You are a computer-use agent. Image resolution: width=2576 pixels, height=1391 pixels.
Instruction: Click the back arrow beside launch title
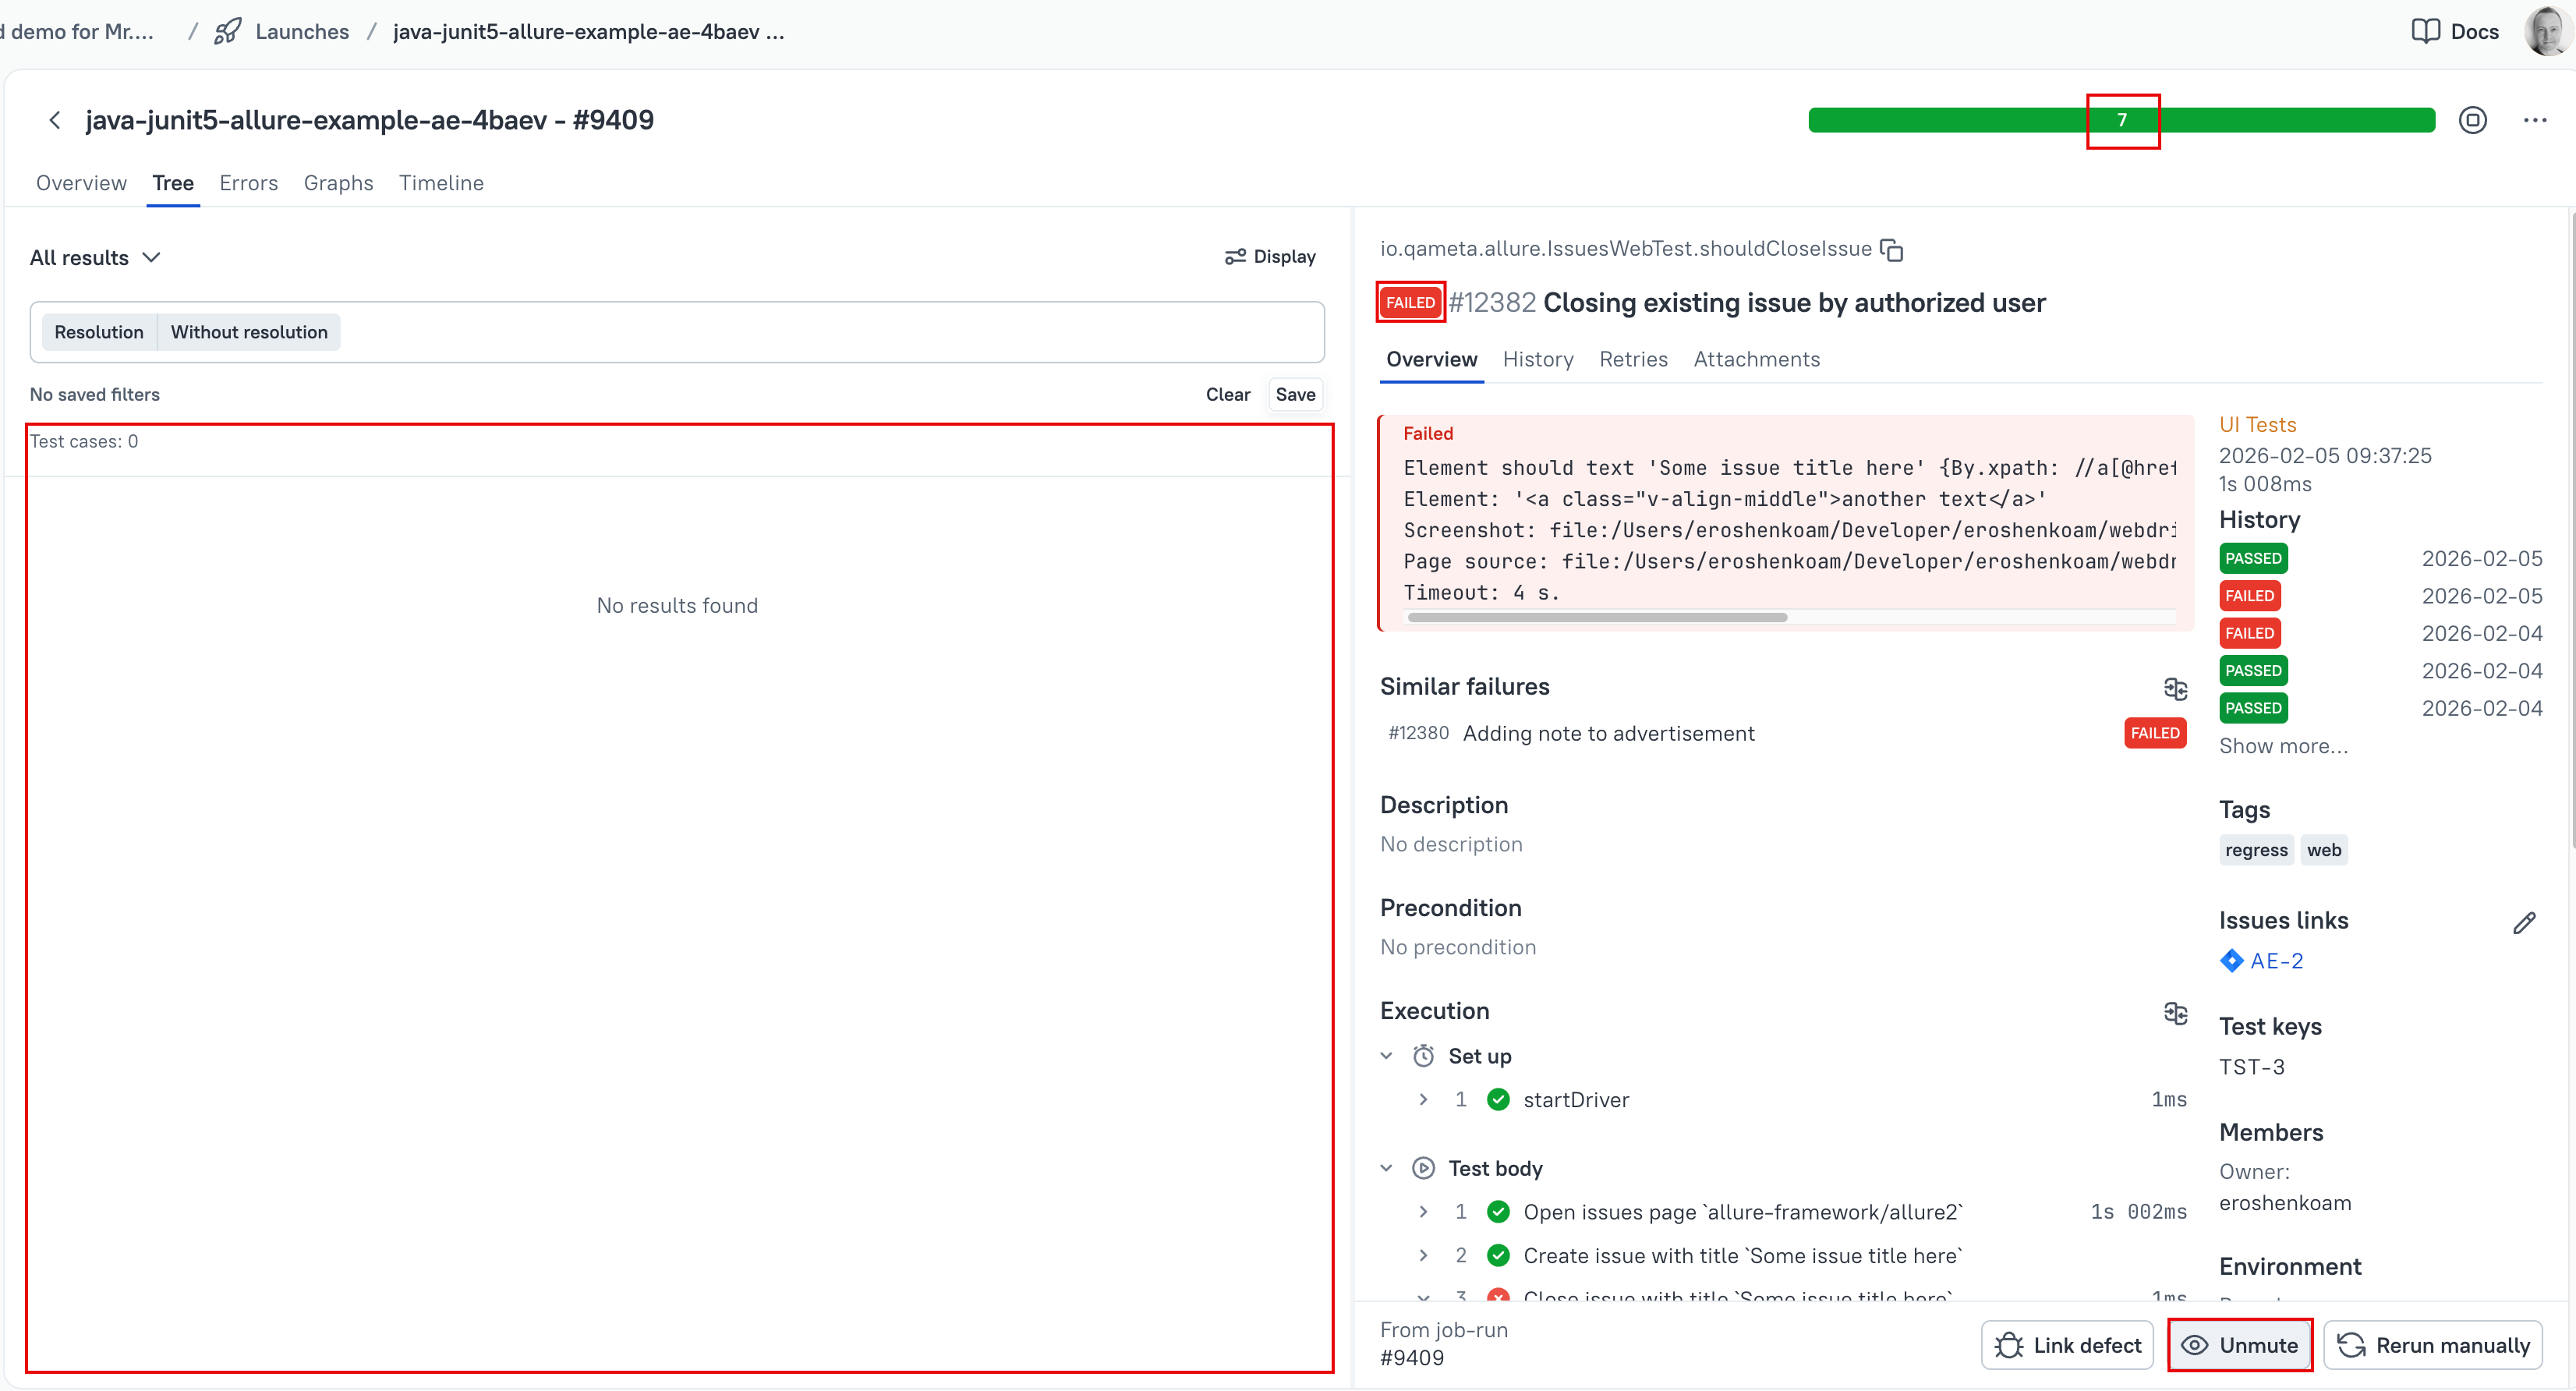click(55, 120)
